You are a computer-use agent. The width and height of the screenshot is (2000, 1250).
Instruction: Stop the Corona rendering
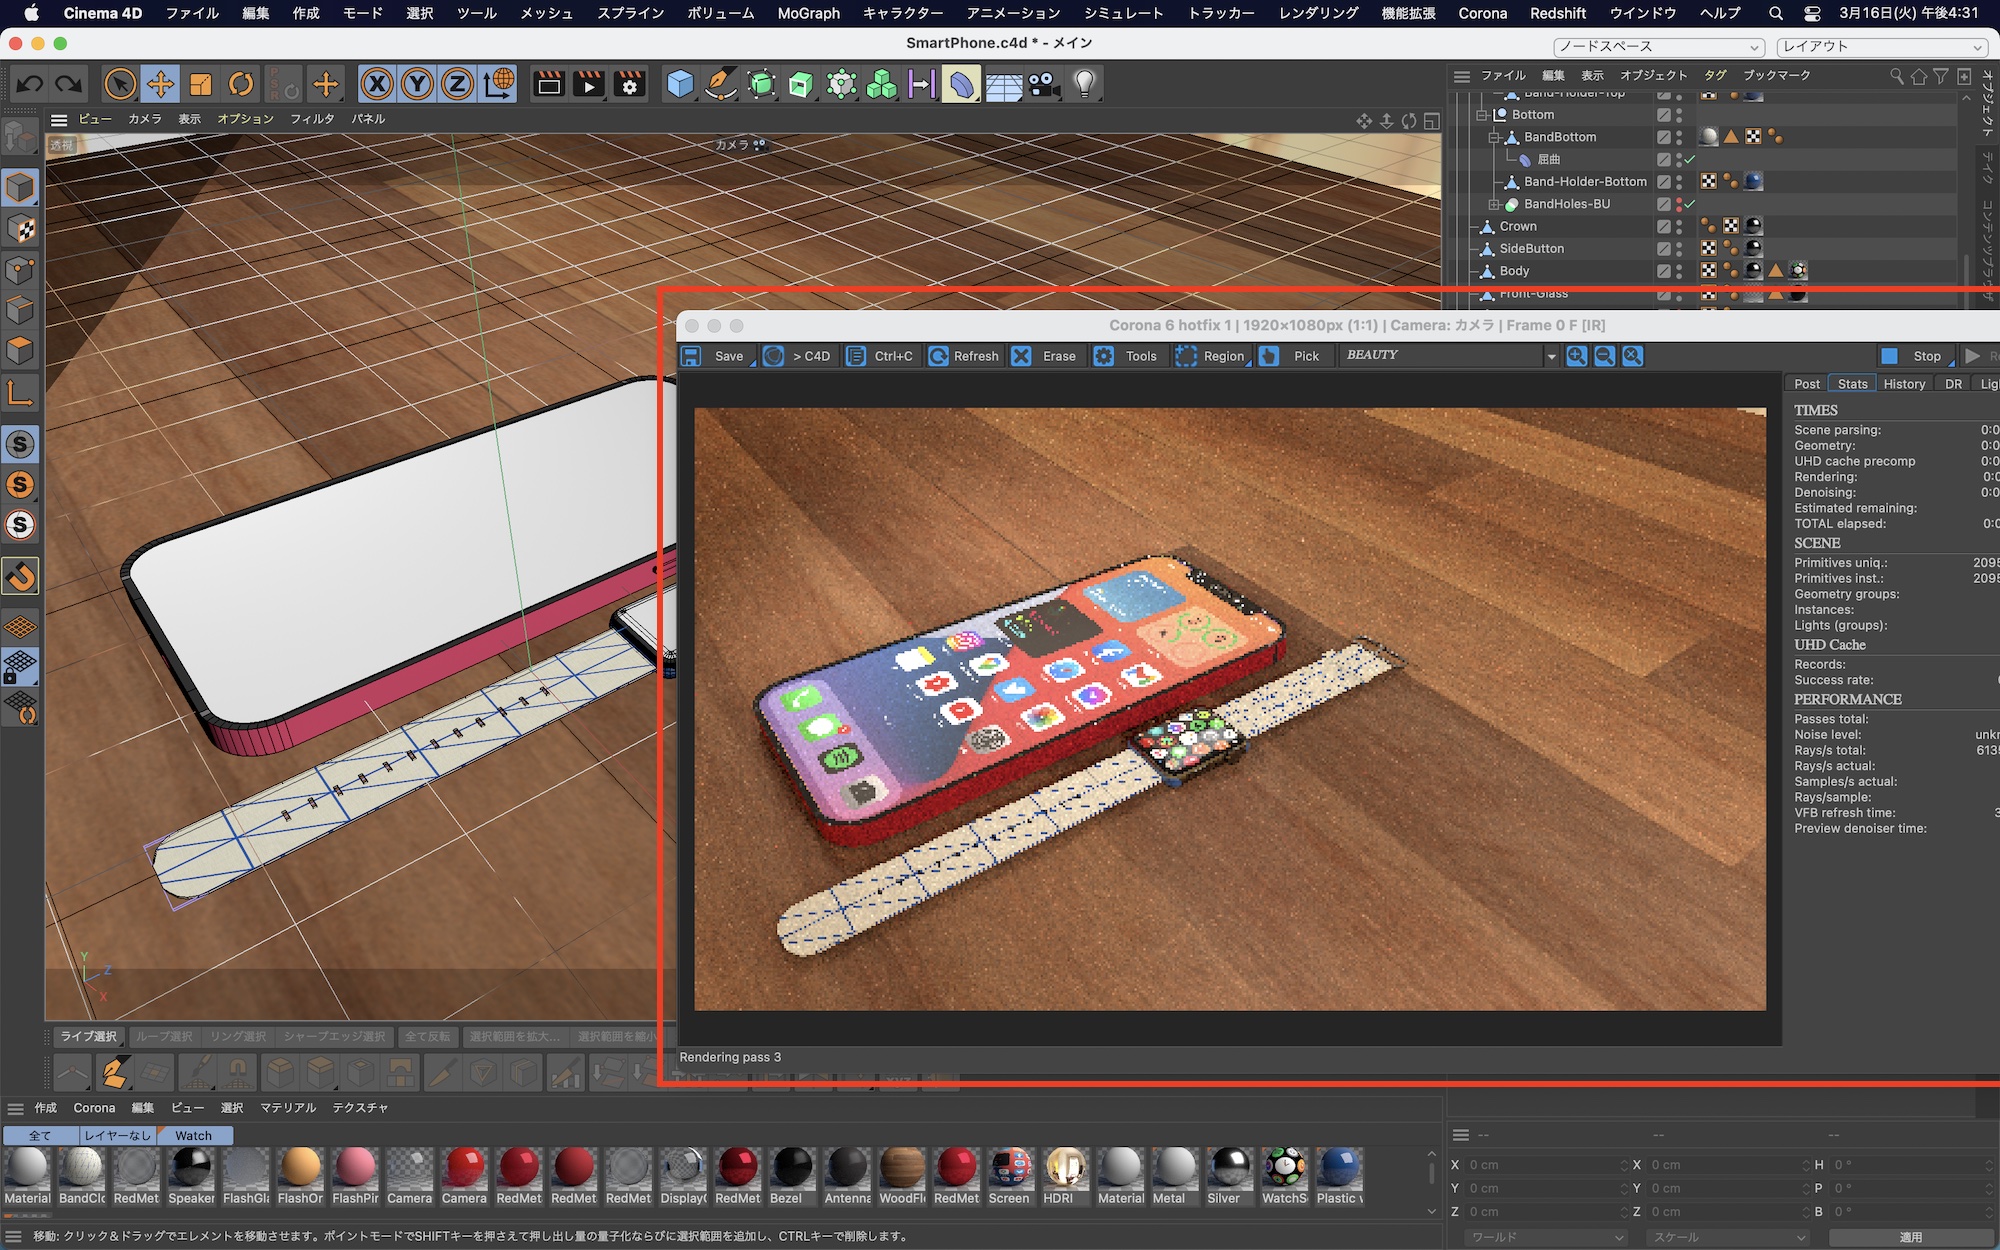[1914, 356]
